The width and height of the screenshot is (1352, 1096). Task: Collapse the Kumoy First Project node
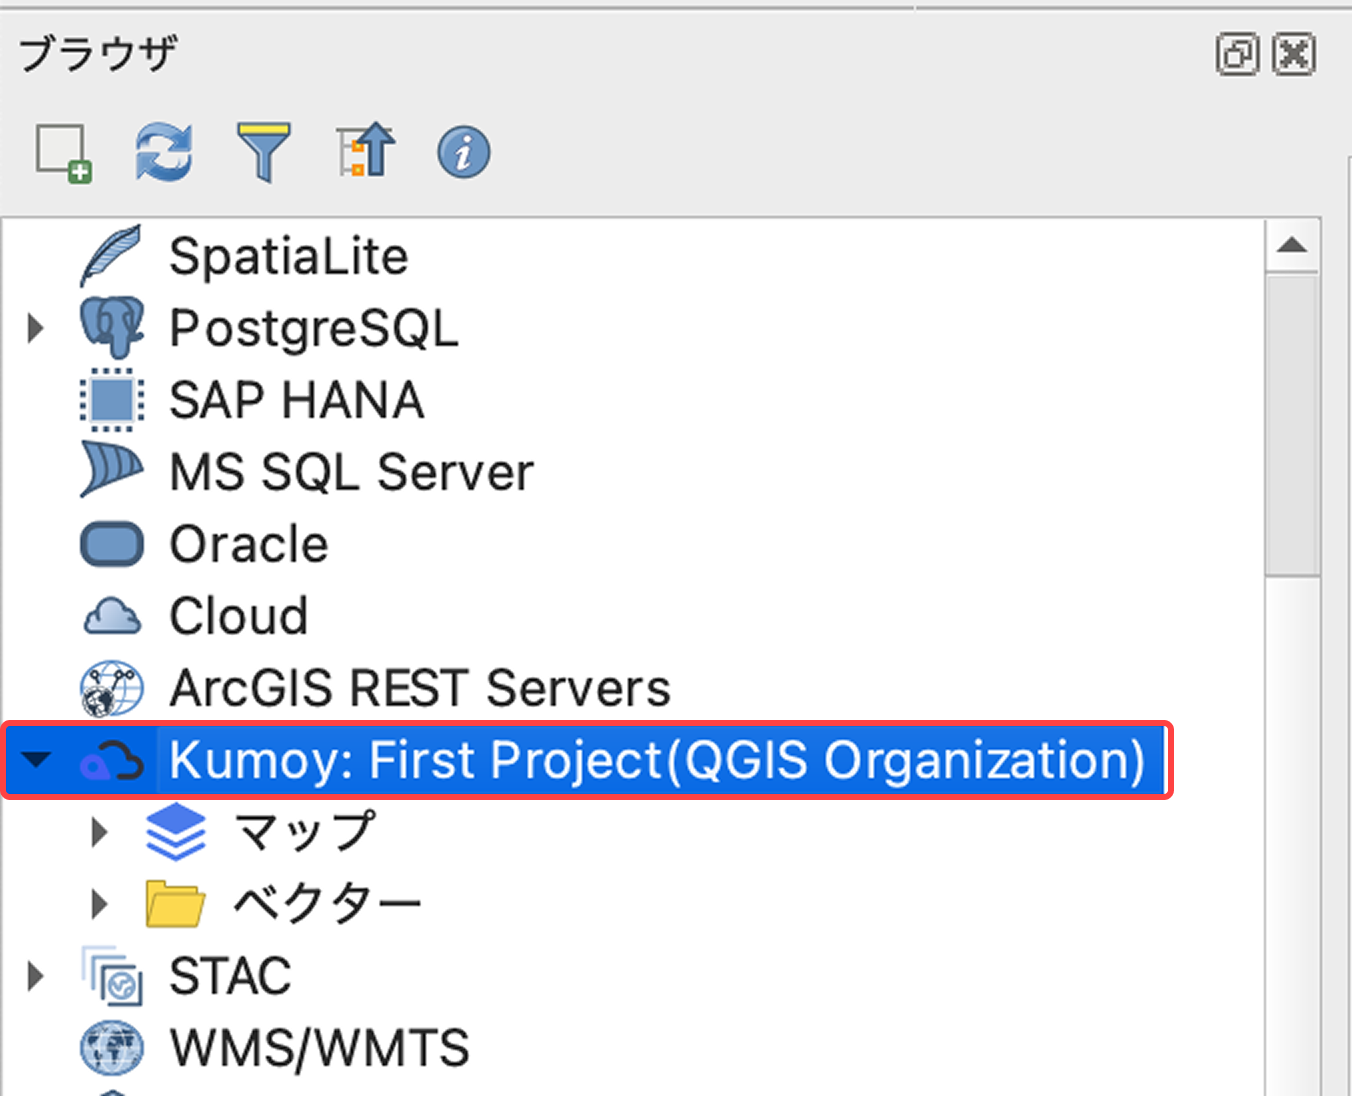(36, 760)
